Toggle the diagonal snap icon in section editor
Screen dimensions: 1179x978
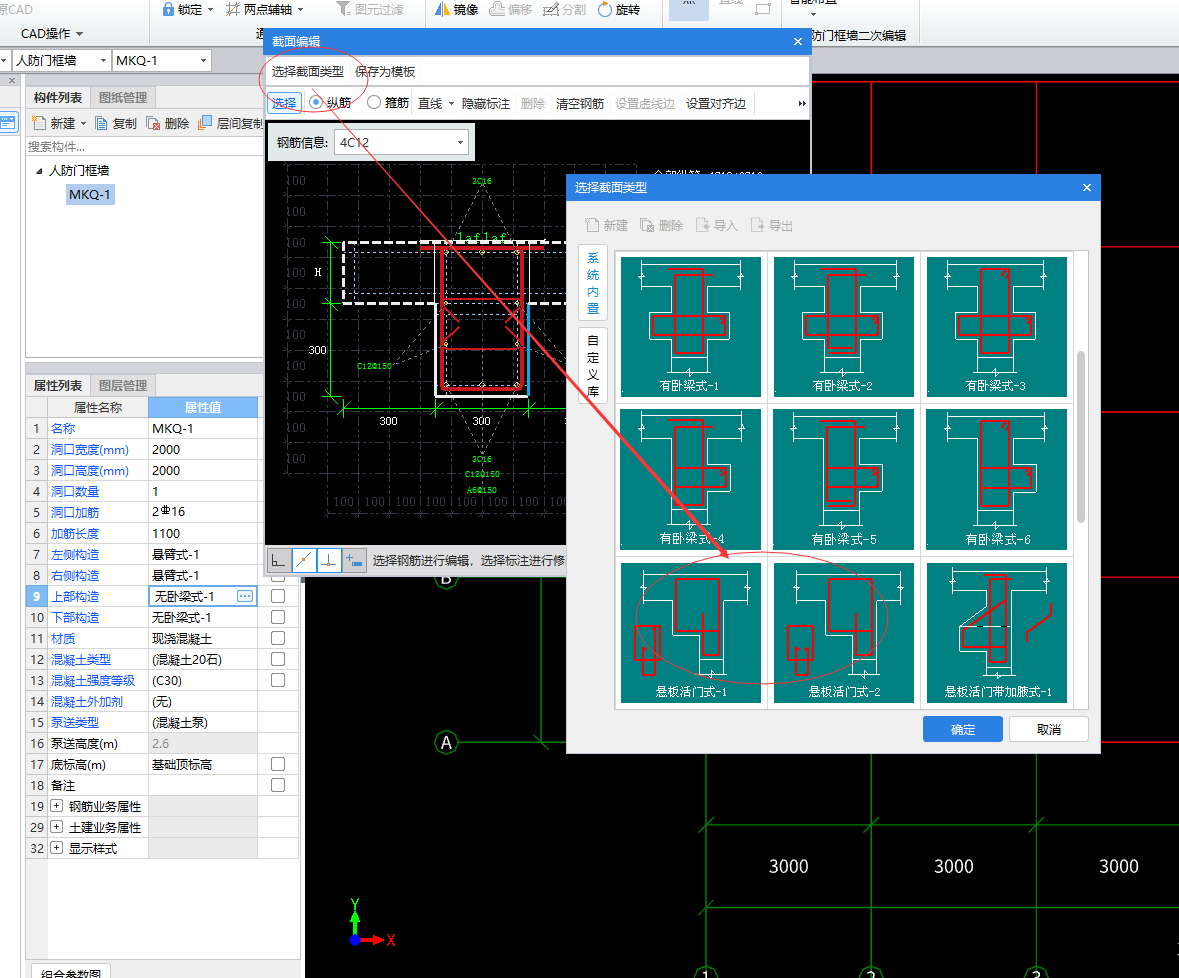point(304,561)
